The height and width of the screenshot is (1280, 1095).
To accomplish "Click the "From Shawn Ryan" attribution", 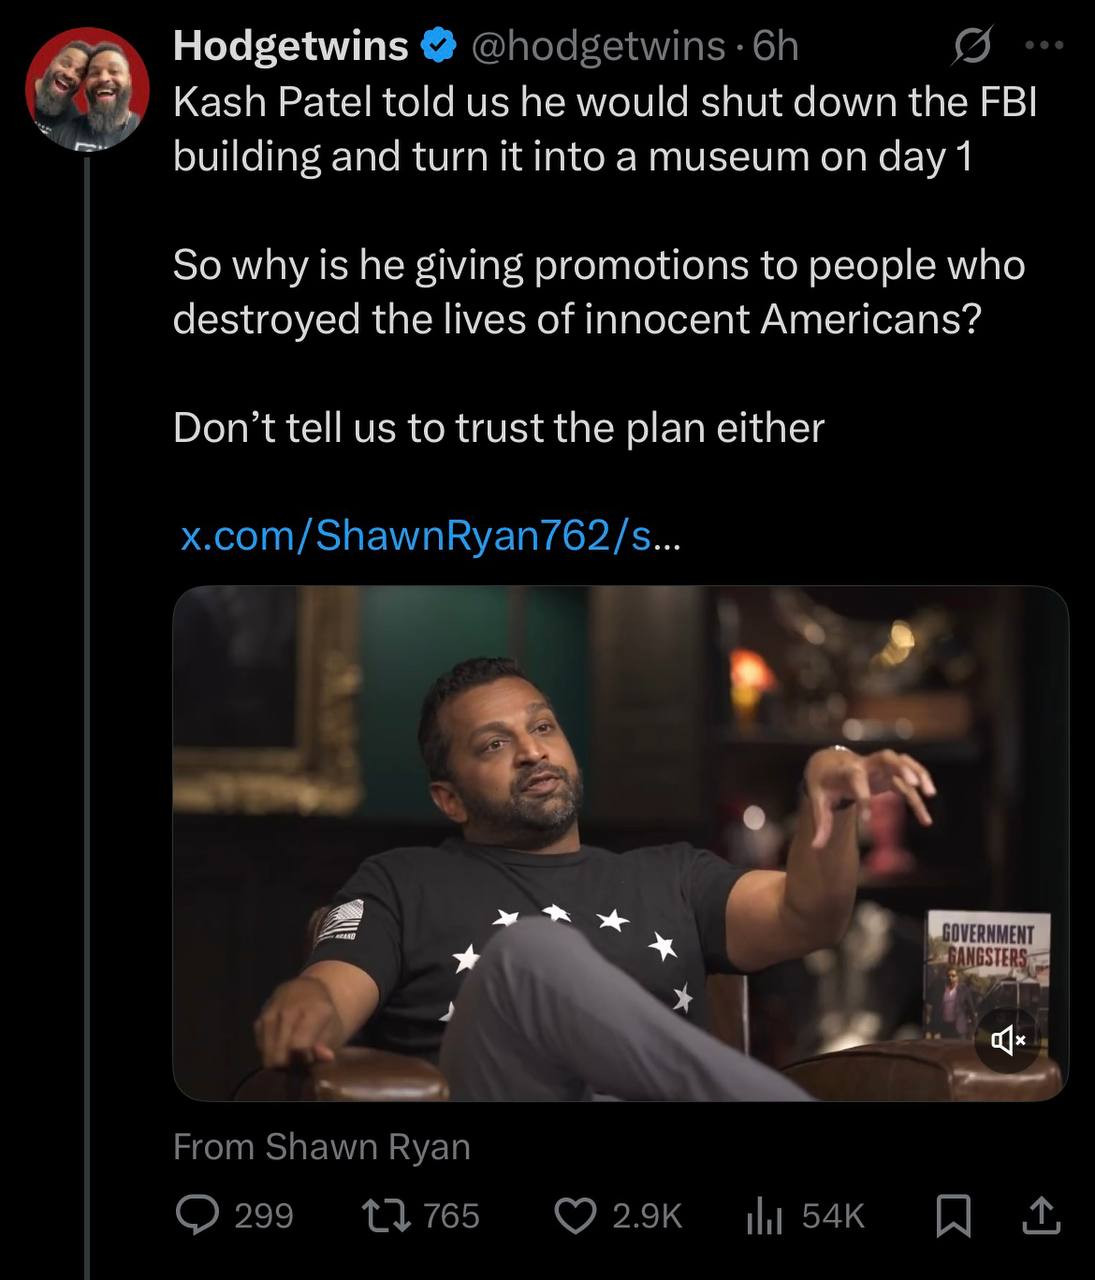I will tap(321, 1147).
